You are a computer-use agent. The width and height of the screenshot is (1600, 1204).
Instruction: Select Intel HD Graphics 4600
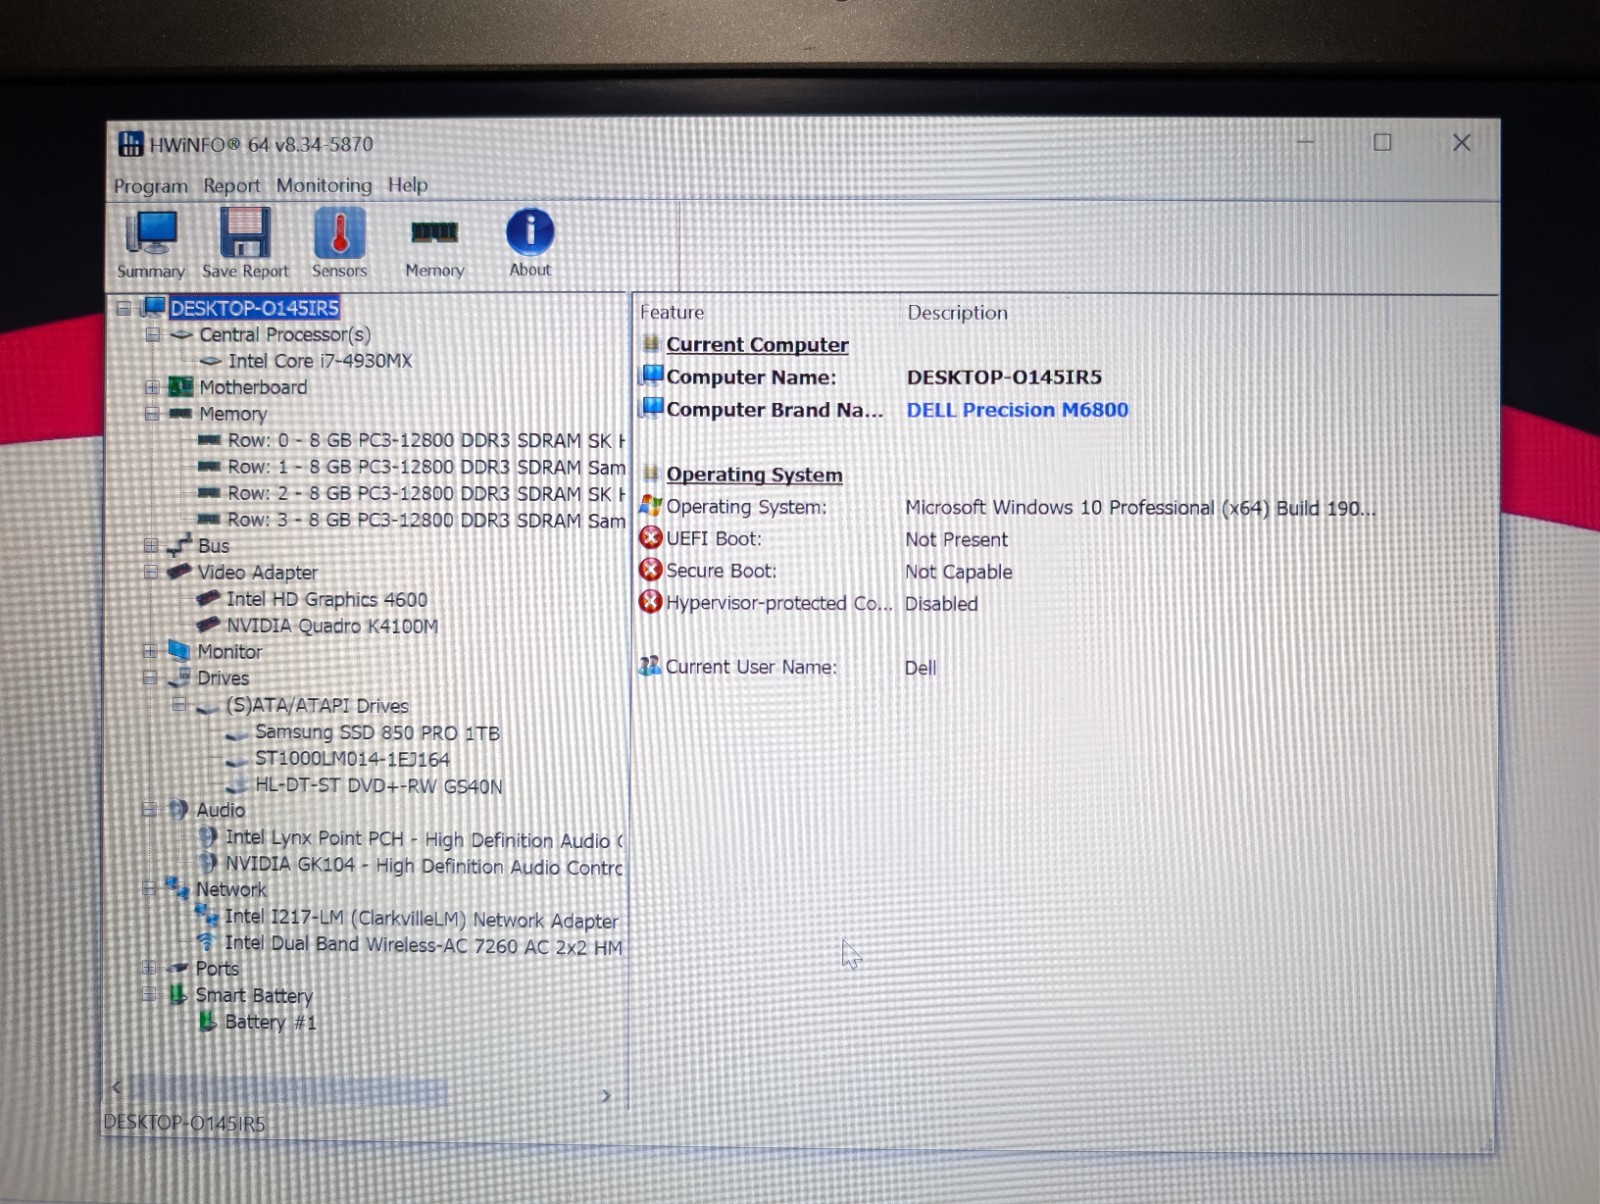click(x=327, y=599)
